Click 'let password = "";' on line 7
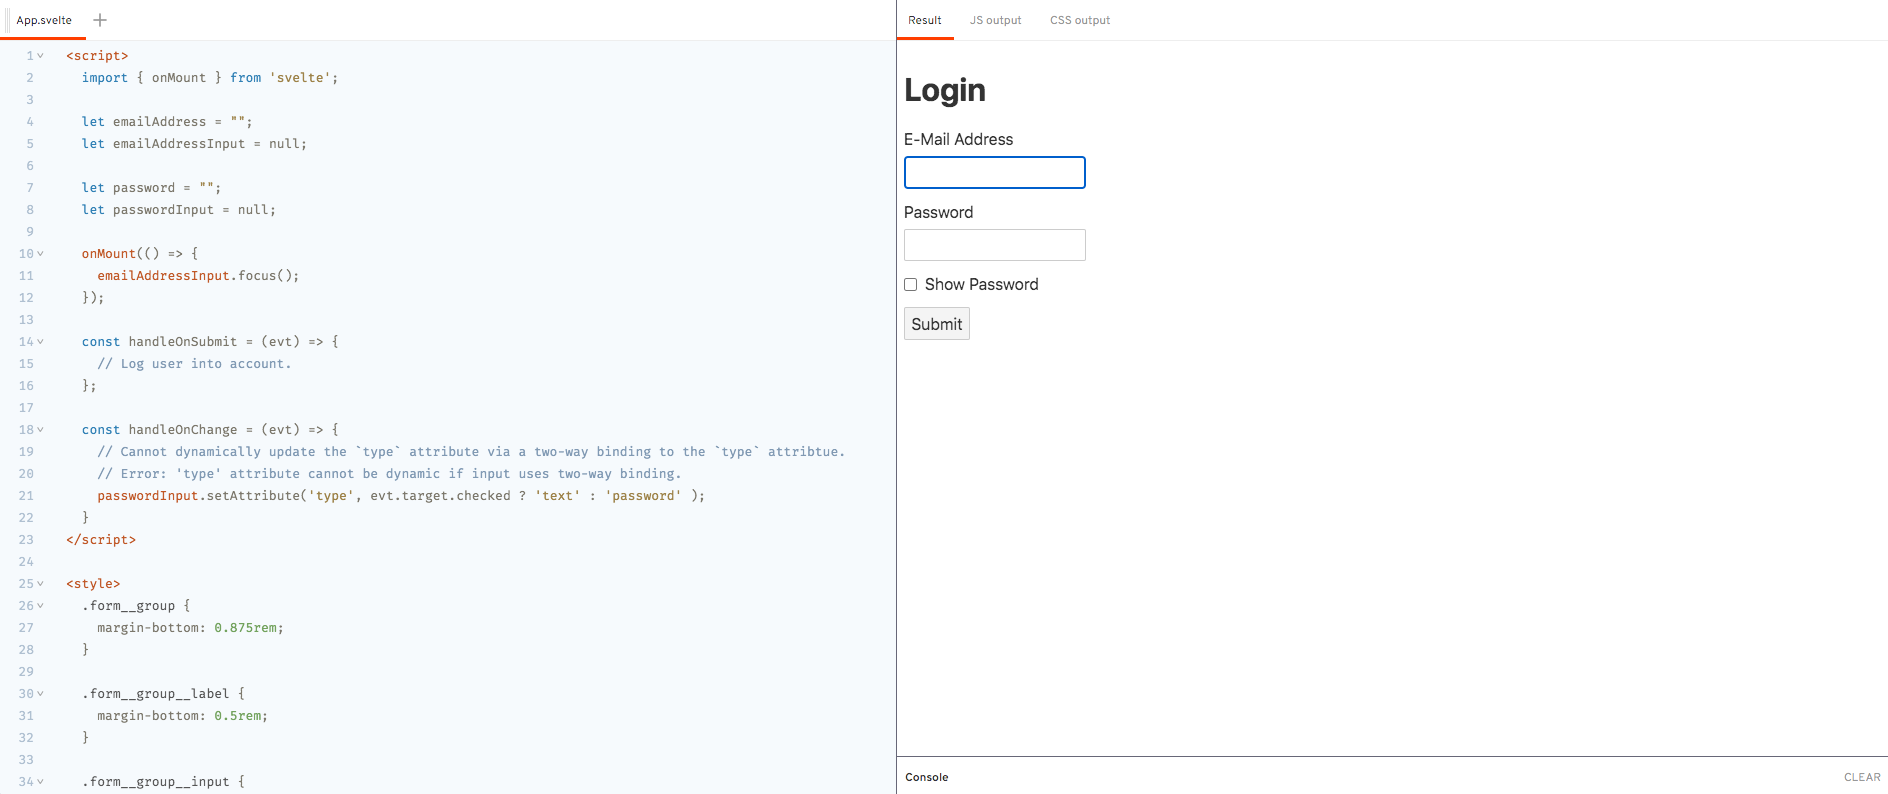Image resolution: width=1888 pixels, height=794 pixels. 152,188
